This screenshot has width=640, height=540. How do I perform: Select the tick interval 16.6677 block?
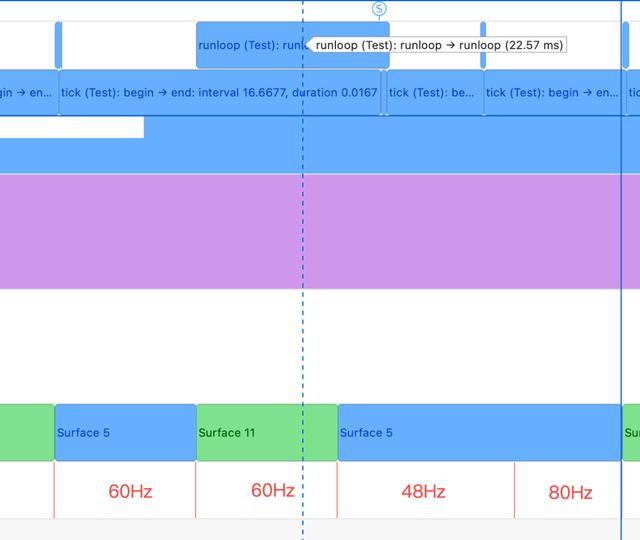(x=220, y=93)
